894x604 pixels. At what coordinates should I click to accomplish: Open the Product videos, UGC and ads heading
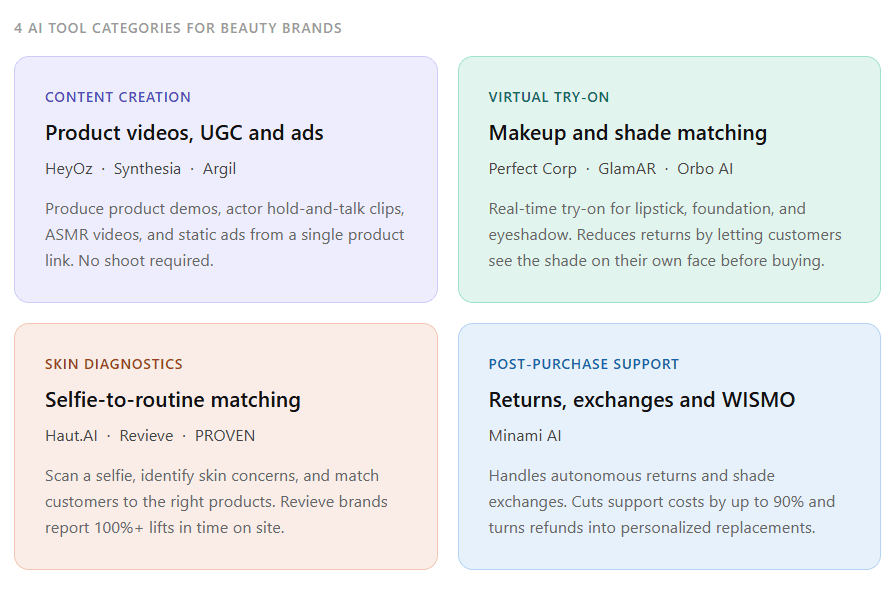tap(184, 133)
